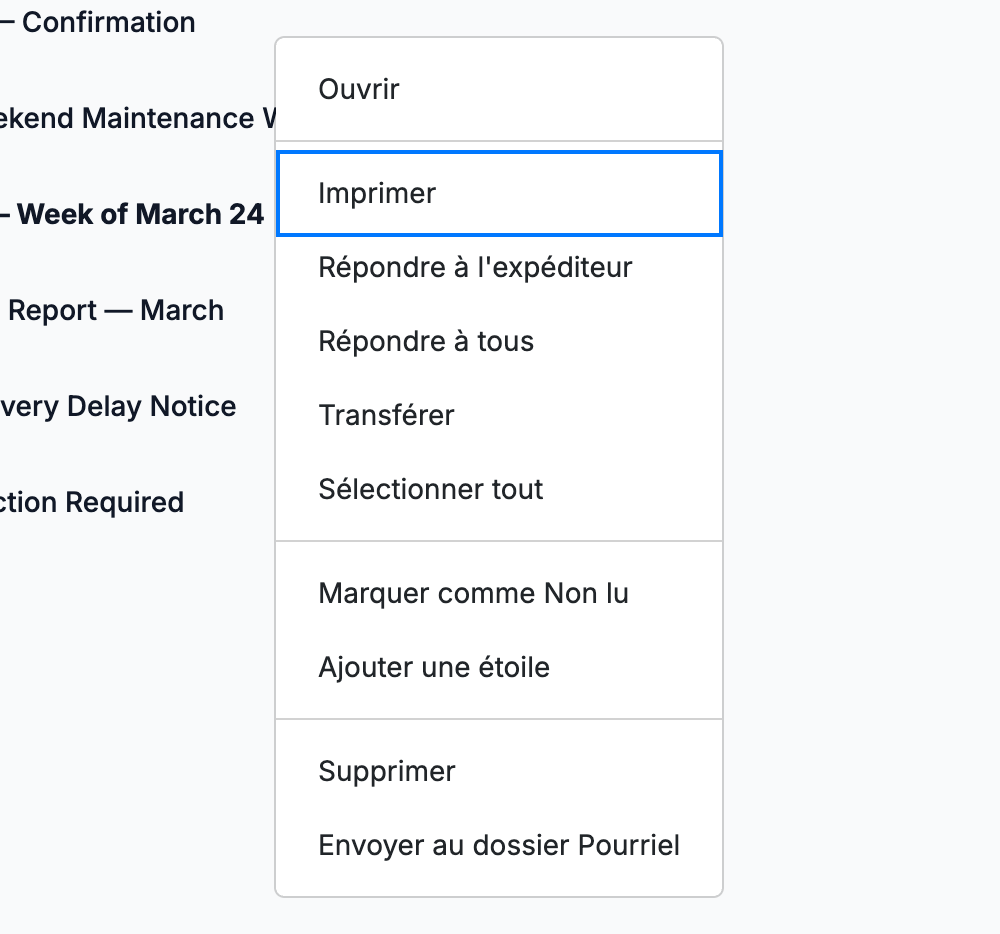Open the Action Required email
Image resolution: width=1000 pixels, height=934 pixels.
pyautogui.click(x=92, y=502)
